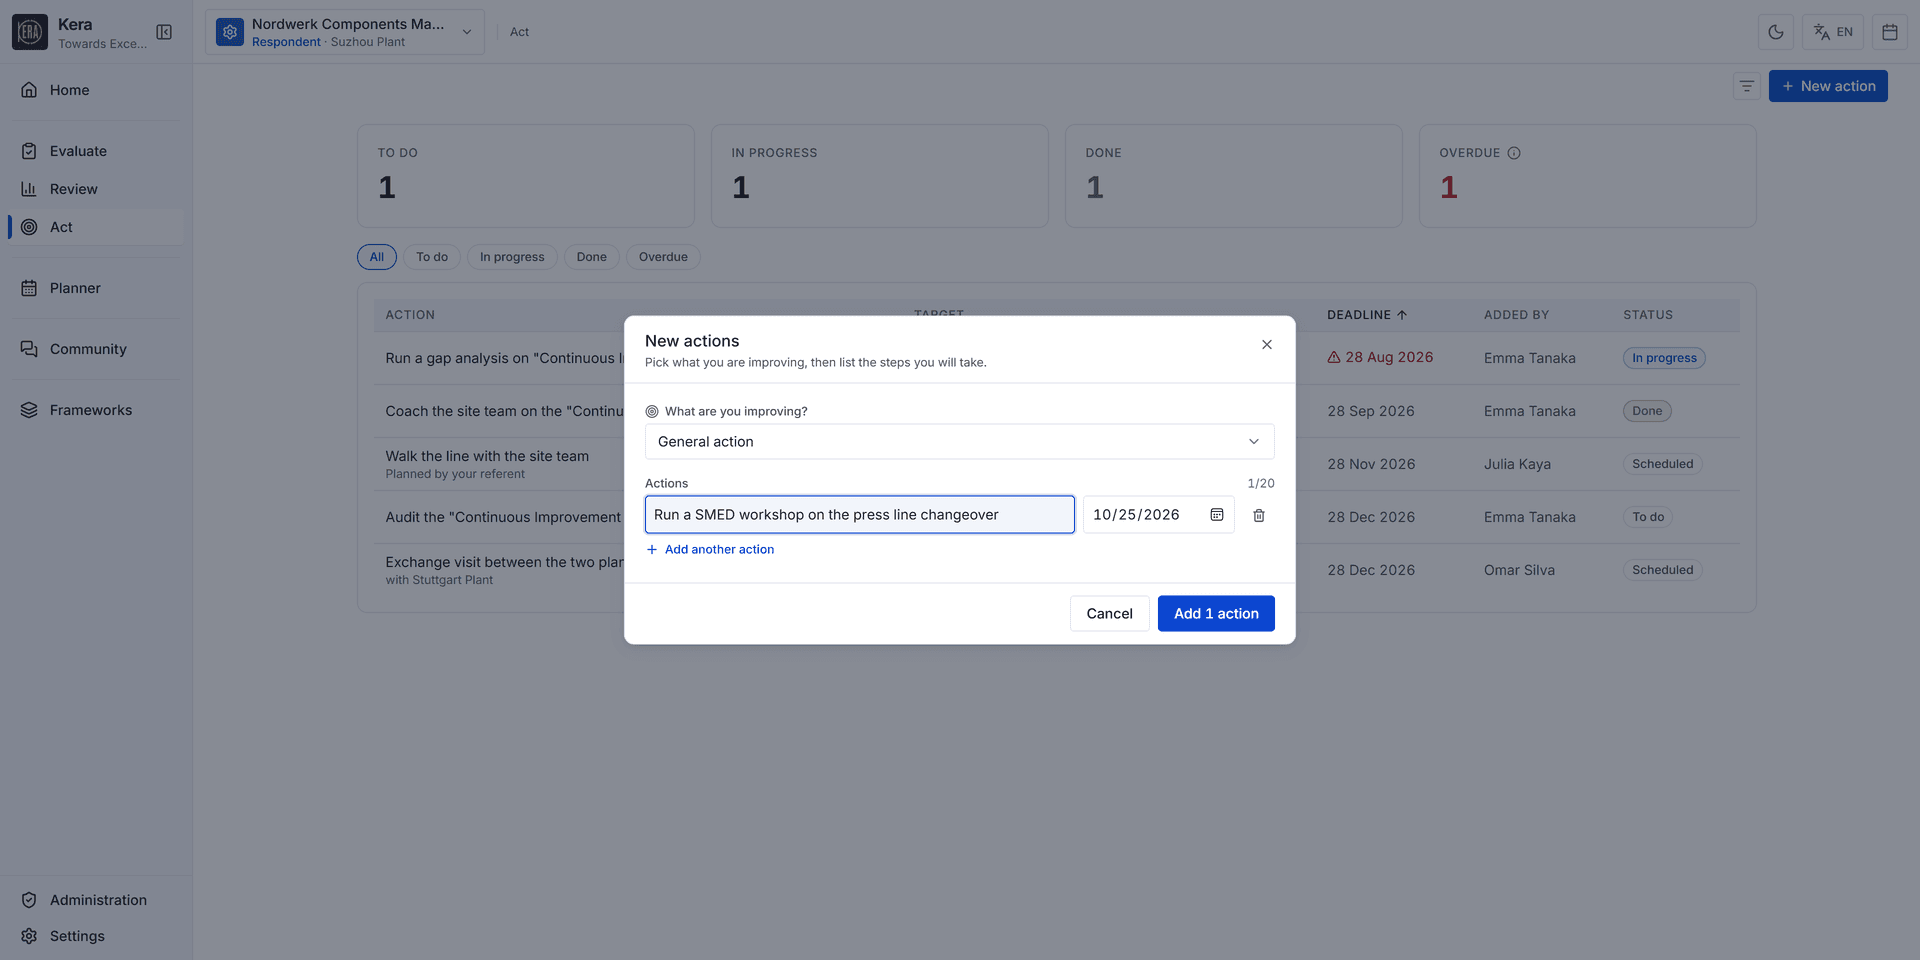Click the action description text field
The image size is (1920, 960).
click(860, 515)
